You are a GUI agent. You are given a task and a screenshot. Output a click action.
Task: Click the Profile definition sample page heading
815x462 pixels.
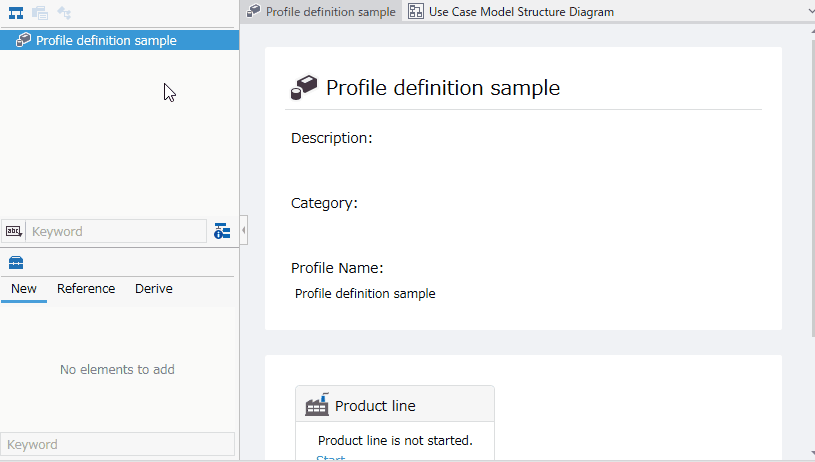[x=443, y=87]
